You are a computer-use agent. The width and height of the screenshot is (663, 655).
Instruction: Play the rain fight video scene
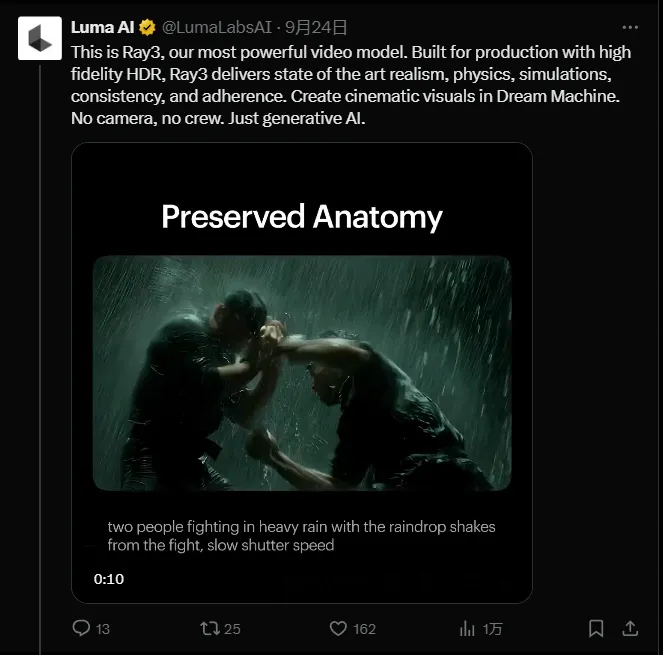click(301, 373)
